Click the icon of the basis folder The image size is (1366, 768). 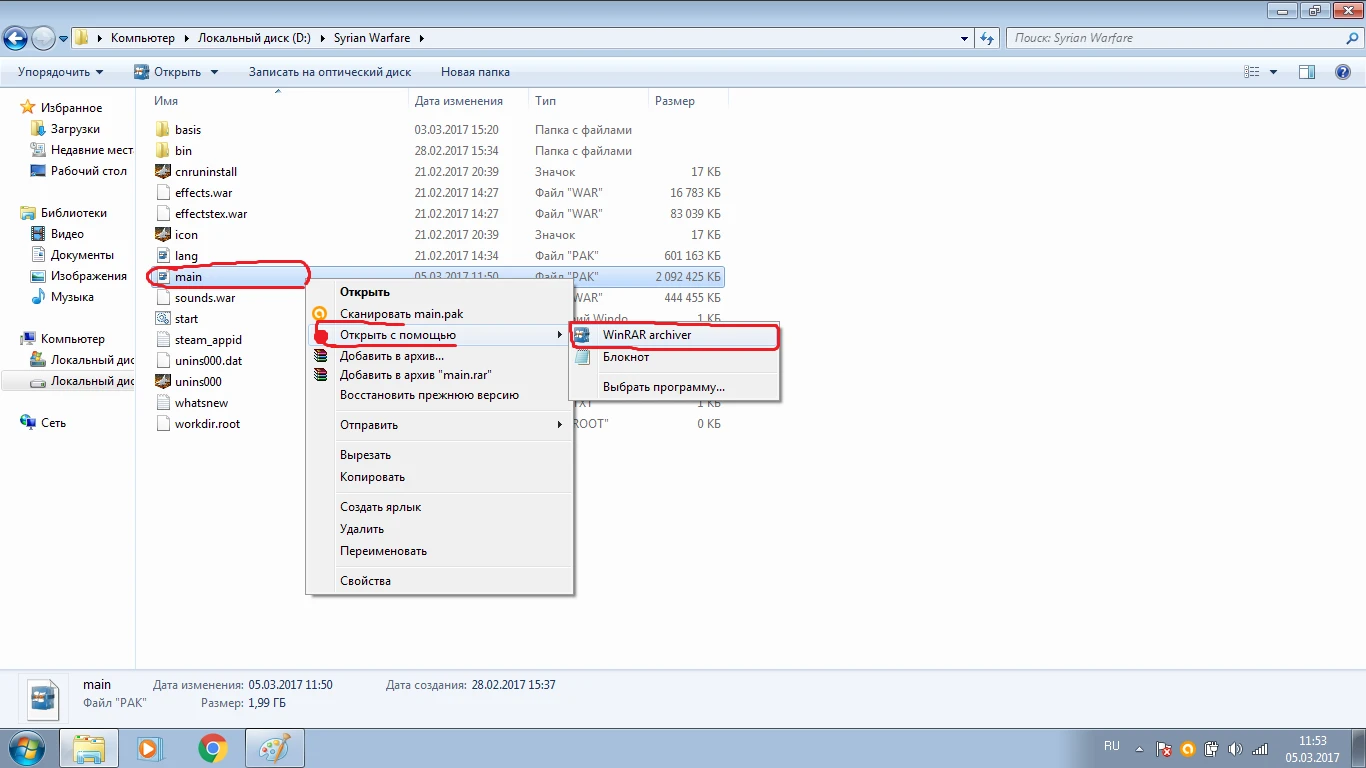[x=164, y=130]
